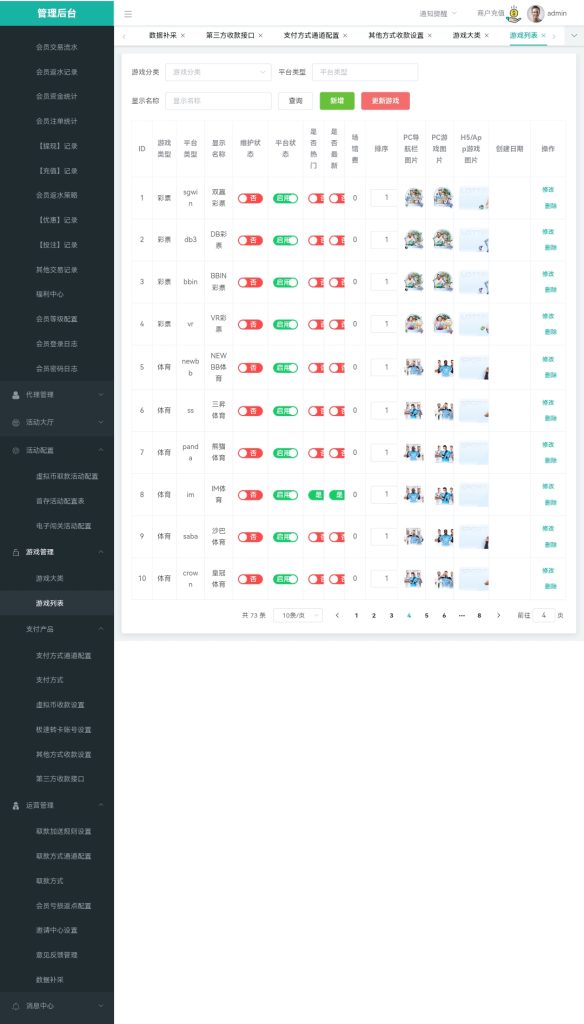This screenshot has height=1024, width=584.
Task: Open the 游戏分类 dropdown
Action: click(218, 72)
